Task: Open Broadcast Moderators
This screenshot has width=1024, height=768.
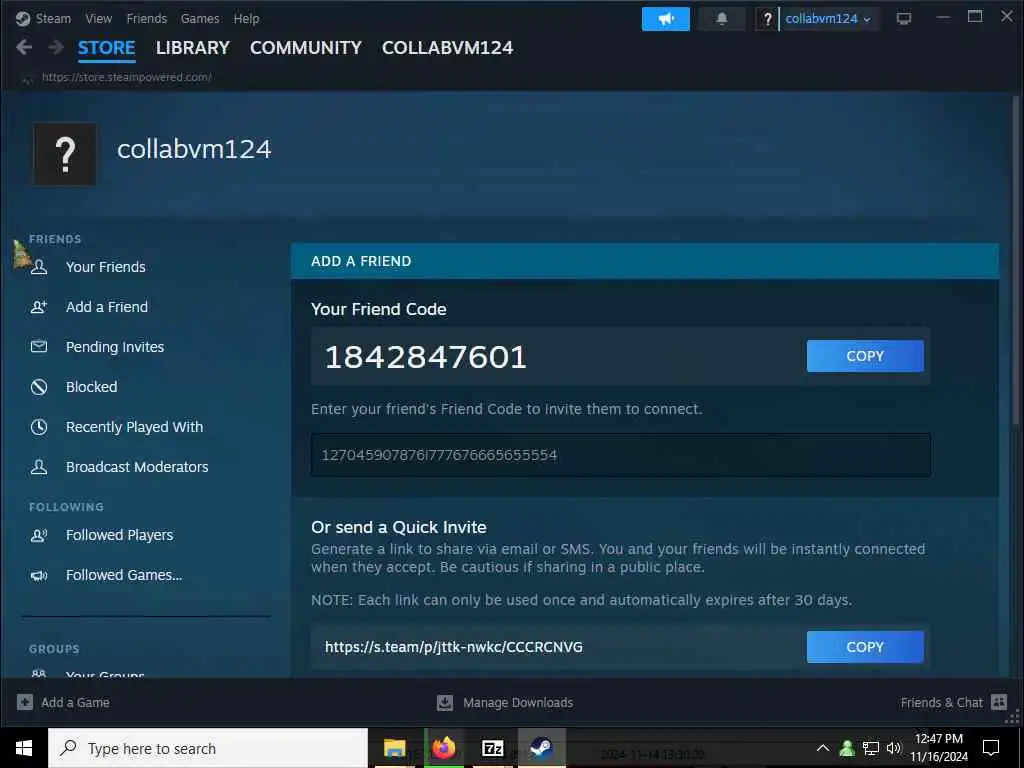Action: pos(137,467)
